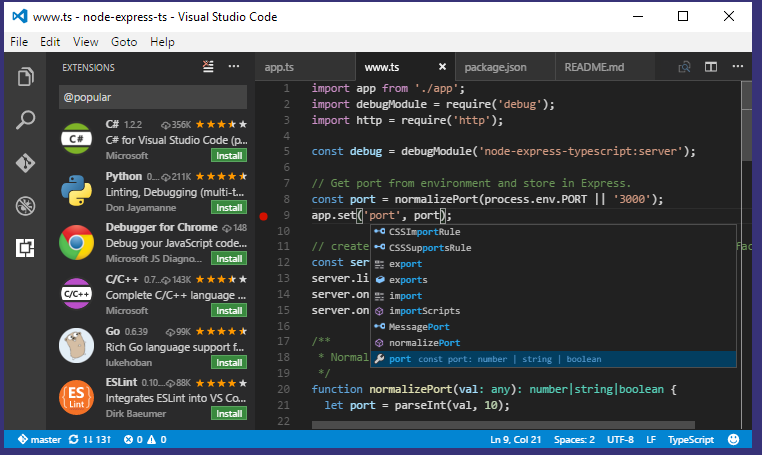Image resolution: width=762 pixels, height=455 pixels.
Task: Split the editor with the split icon
Action: 711,67
